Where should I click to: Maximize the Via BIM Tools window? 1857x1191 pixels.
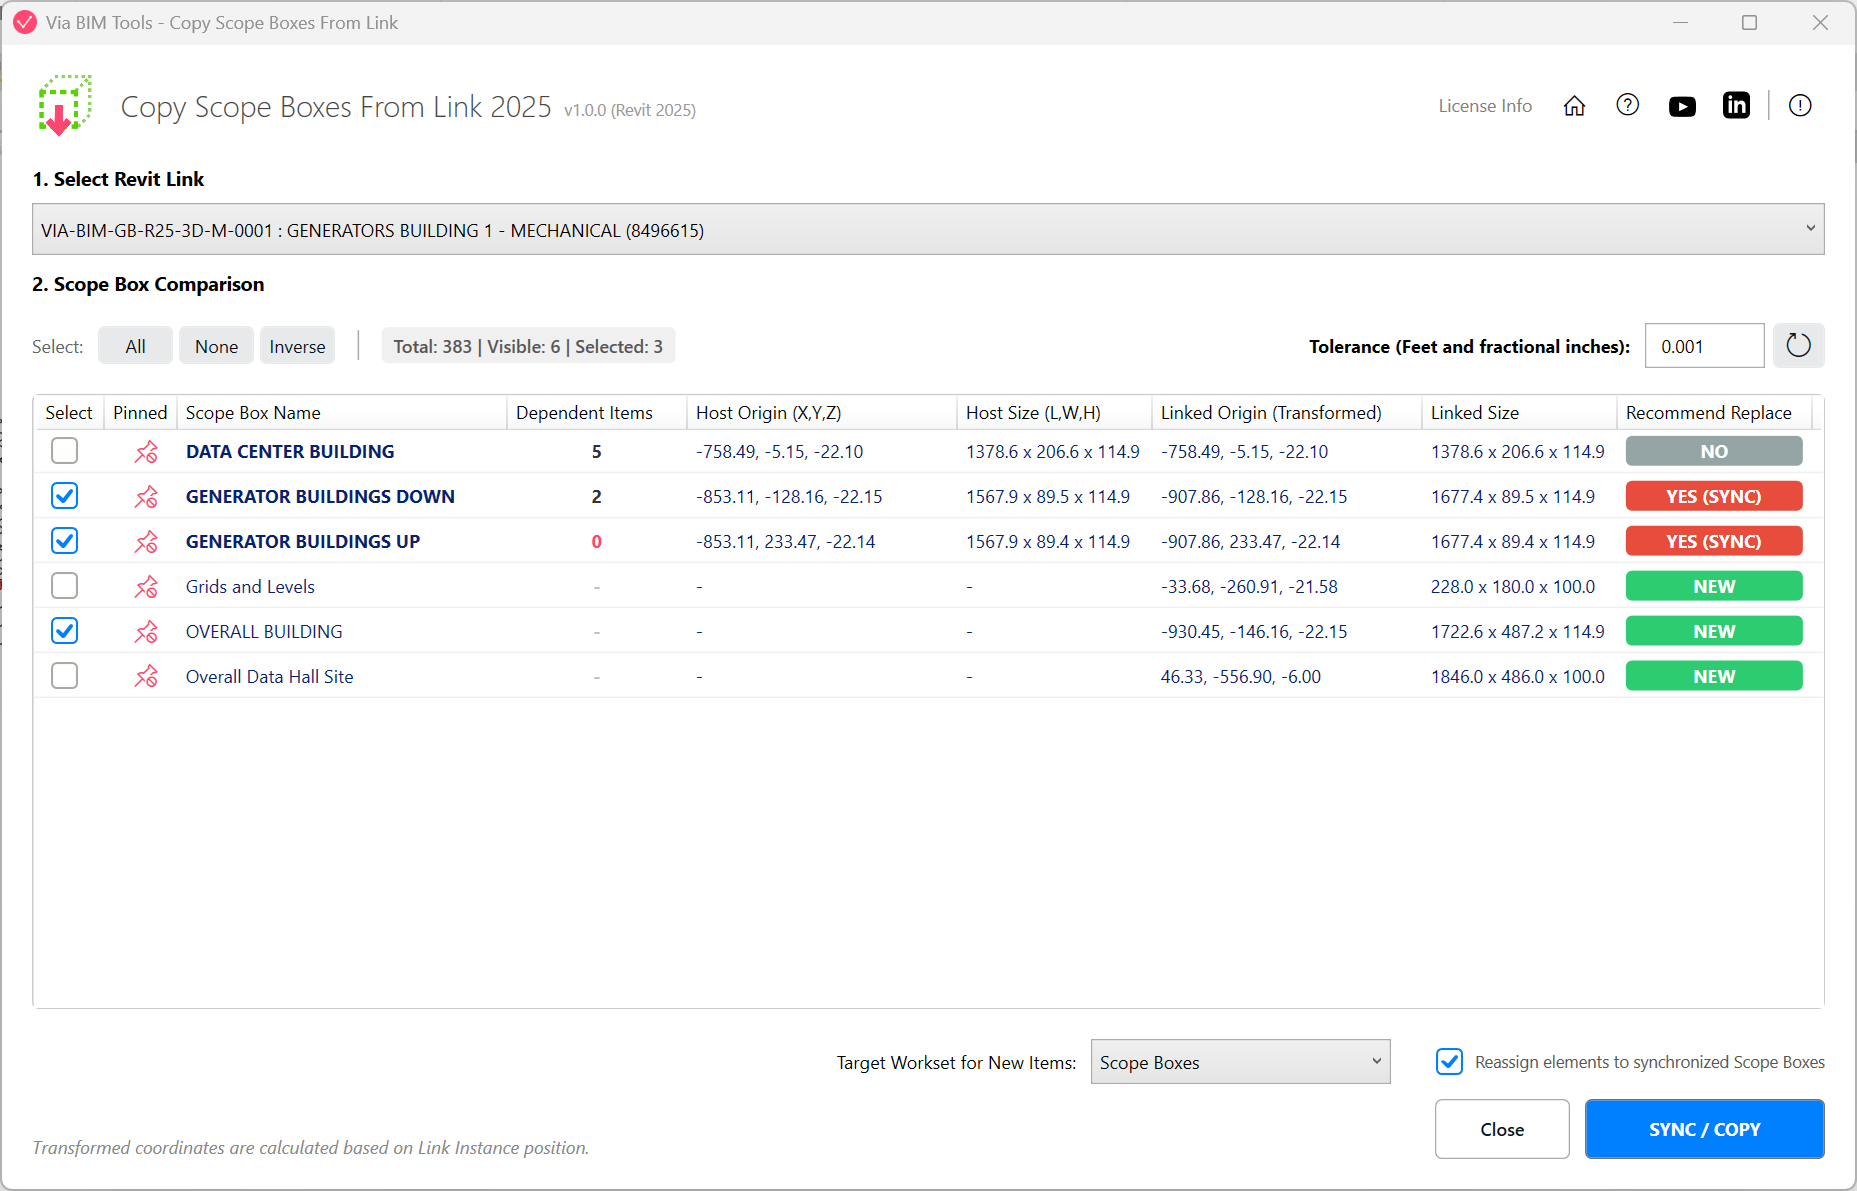point(1749,22)
